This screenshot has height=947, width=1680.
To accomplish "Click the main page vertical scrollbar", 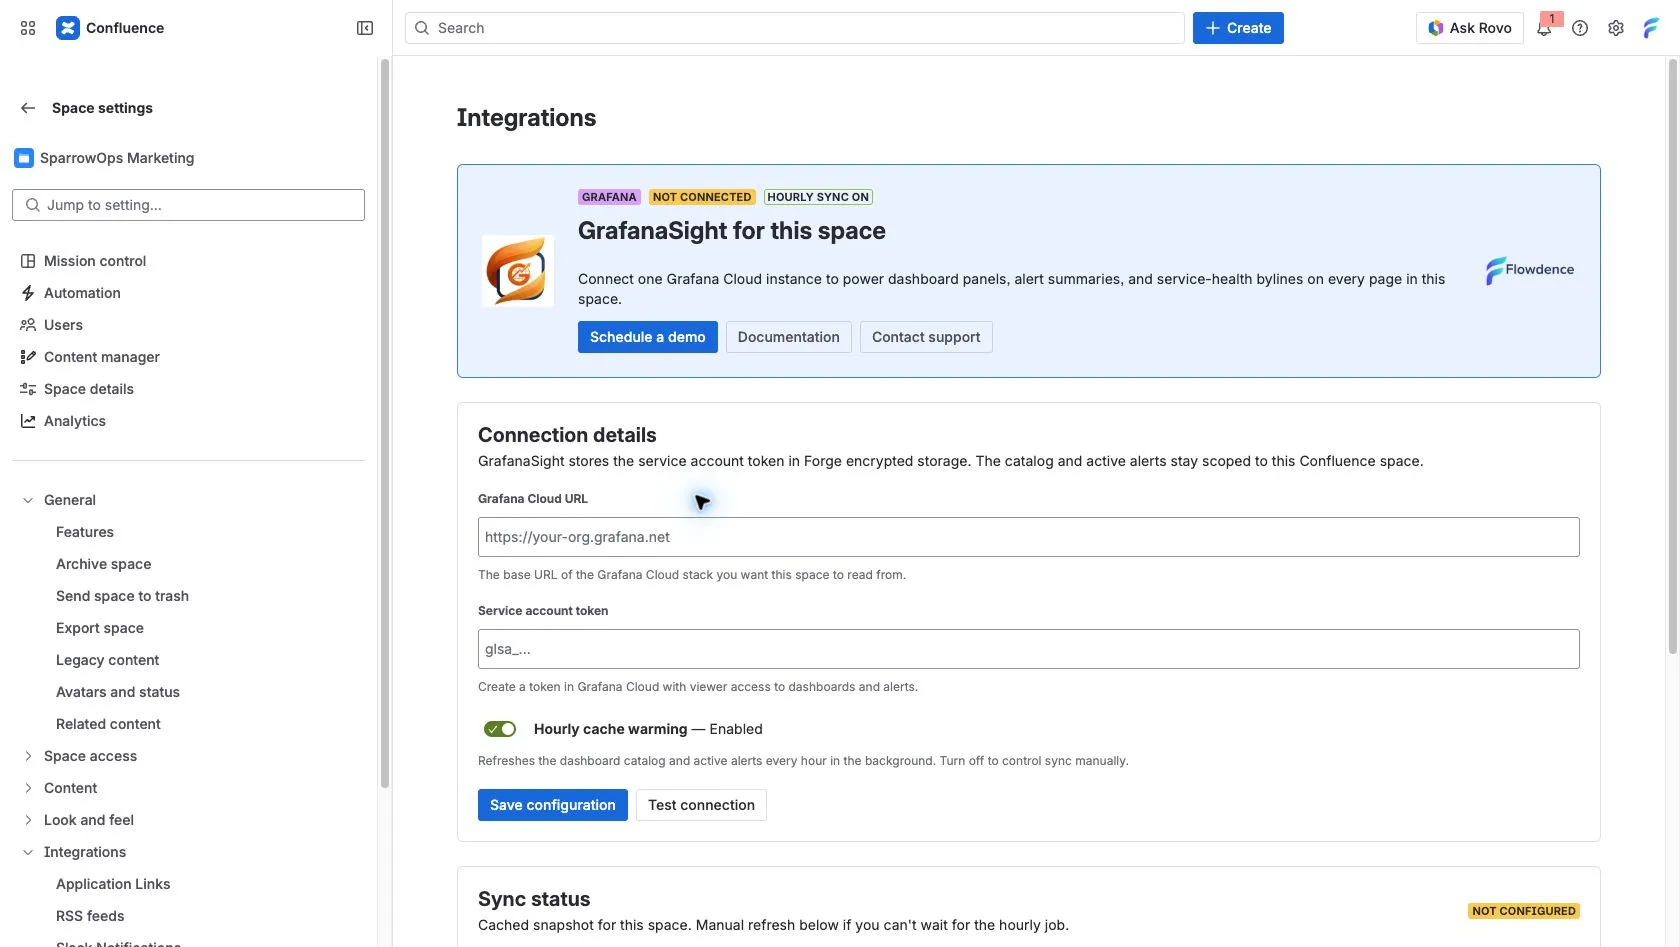I will point(1673,357).
